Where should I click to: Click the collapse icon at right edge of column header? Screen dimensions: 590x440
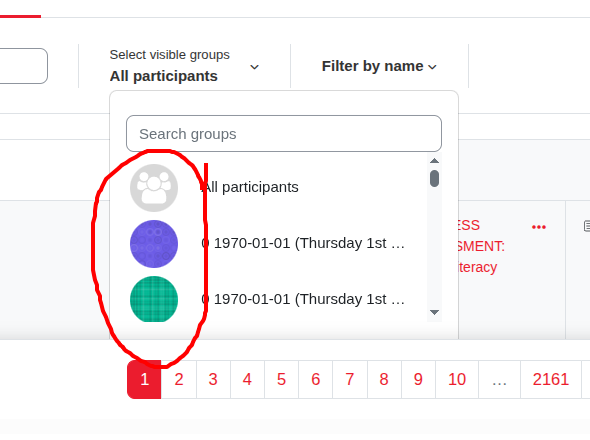pyautogui.click(x=586, y=226)
